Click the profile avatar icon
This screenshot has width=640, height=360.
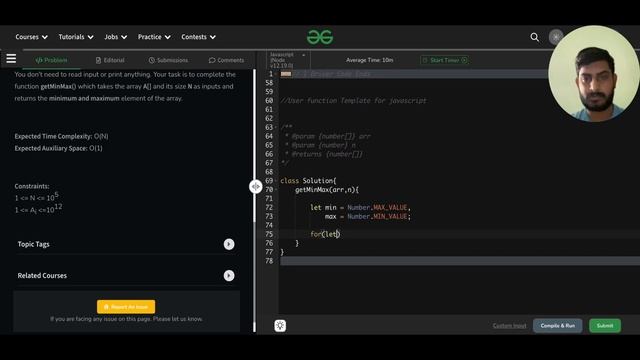[555, 37]
